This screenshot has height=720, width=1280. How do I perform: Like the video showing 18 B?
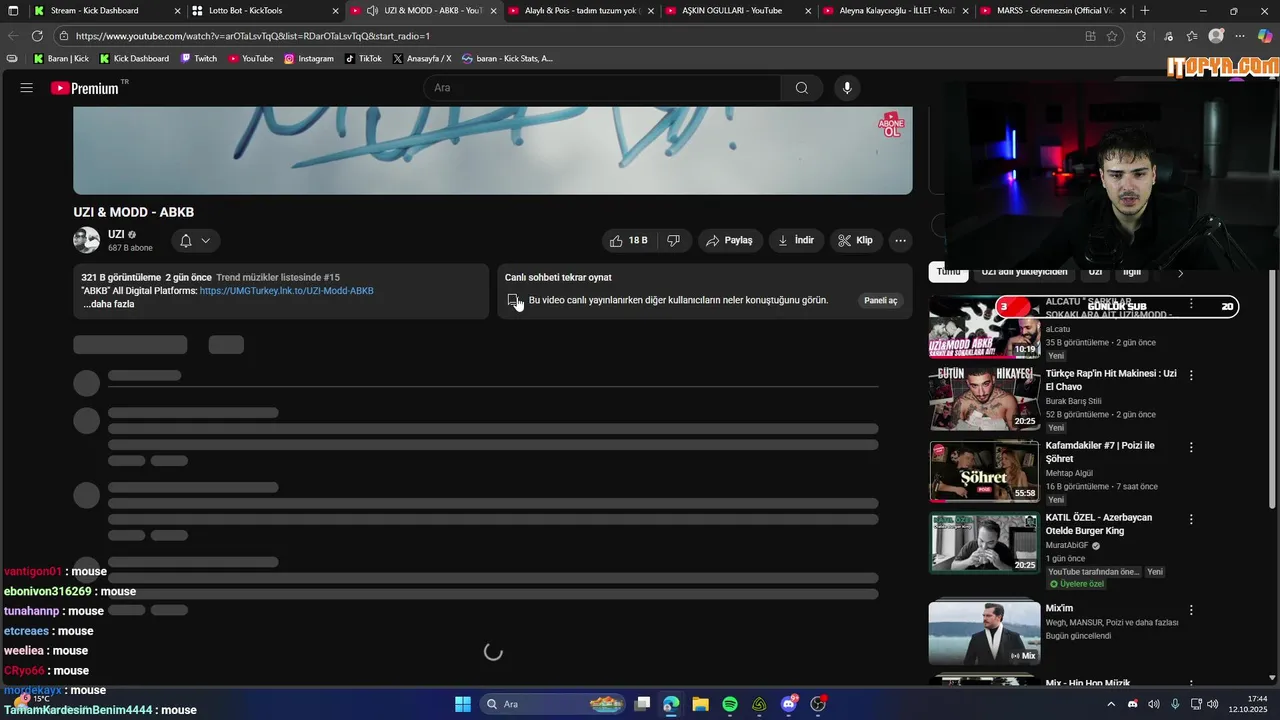[x=628, y=240]
